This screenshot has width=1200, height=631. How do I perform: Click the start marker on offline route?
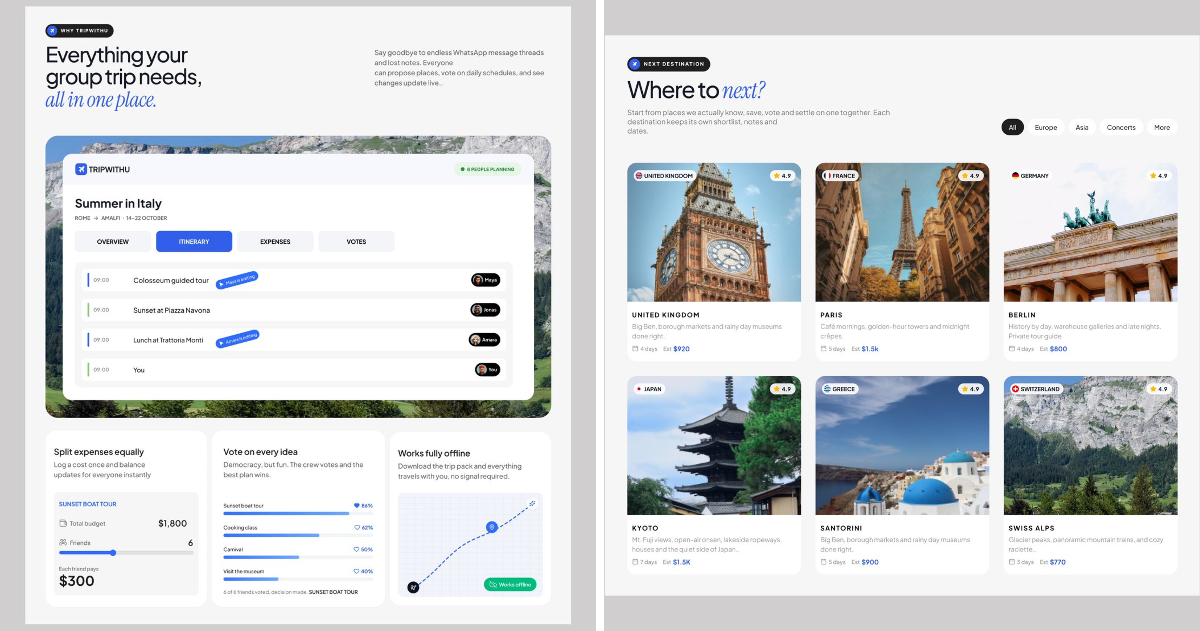click(413, 587)
